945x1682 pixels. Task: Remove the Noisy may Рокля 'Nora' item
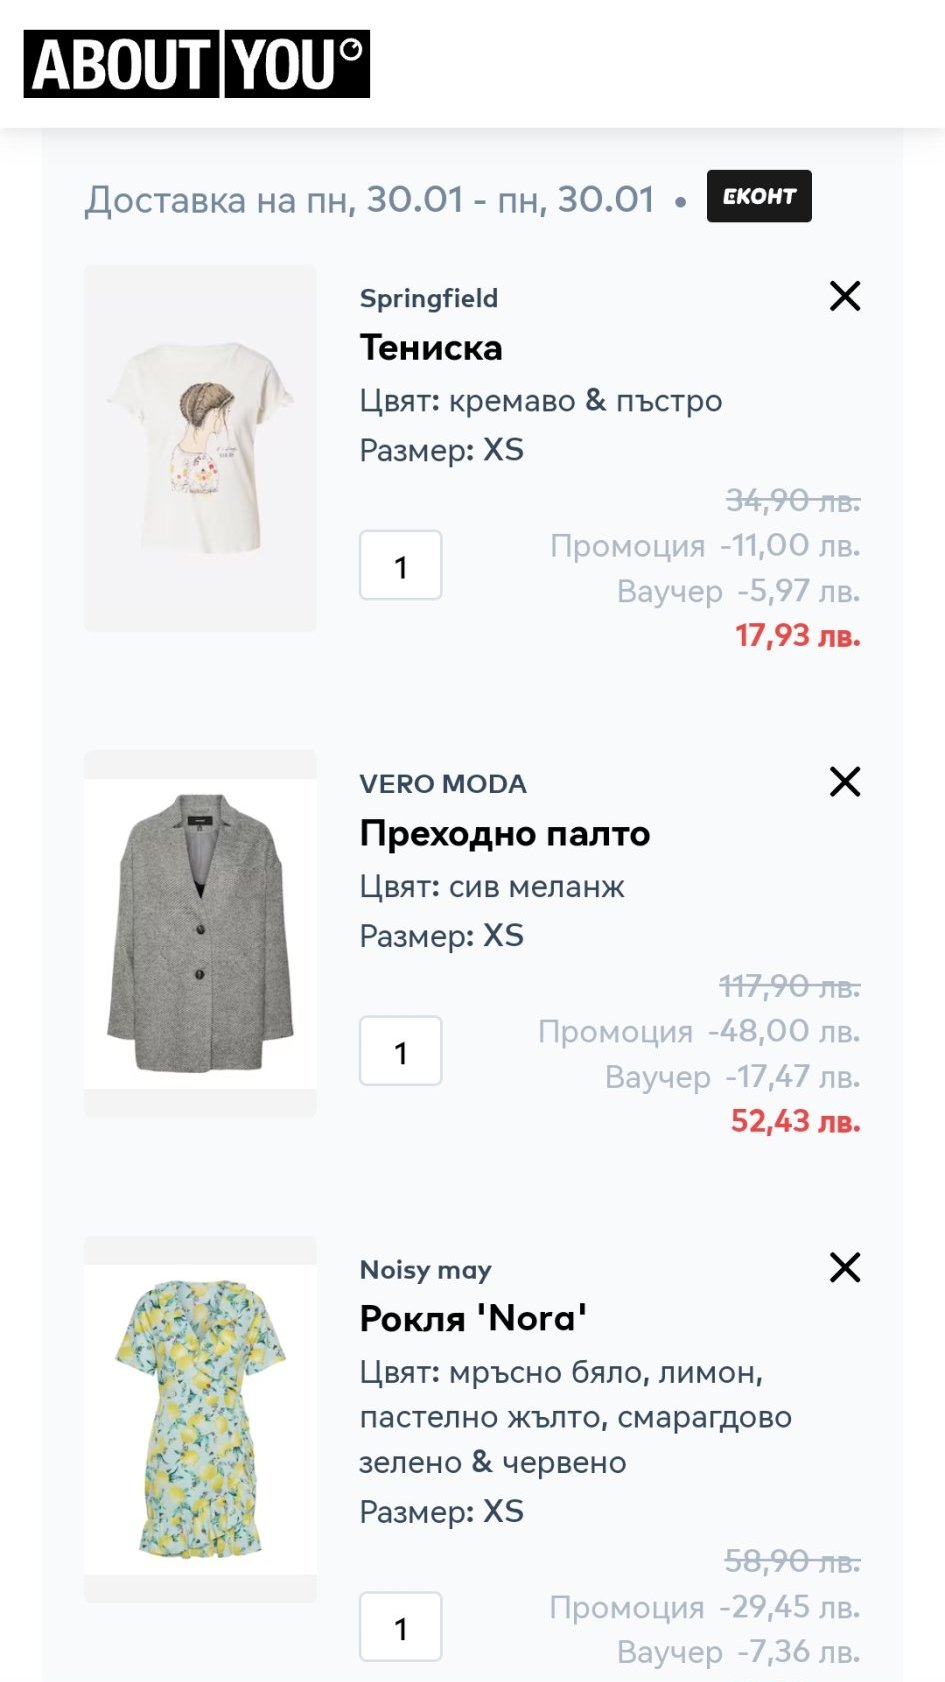(x=845, y=1268)
